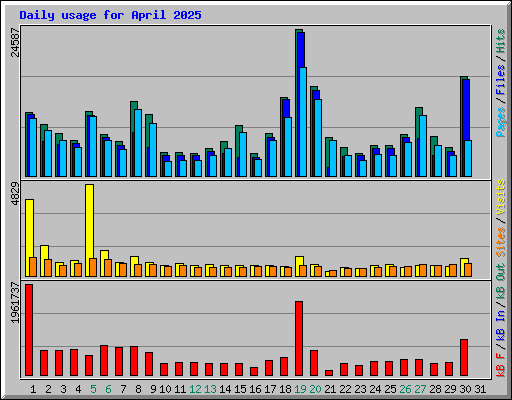Click the Pages legend label
Viewport: 512px width, 400px height.
click(501, 122)
